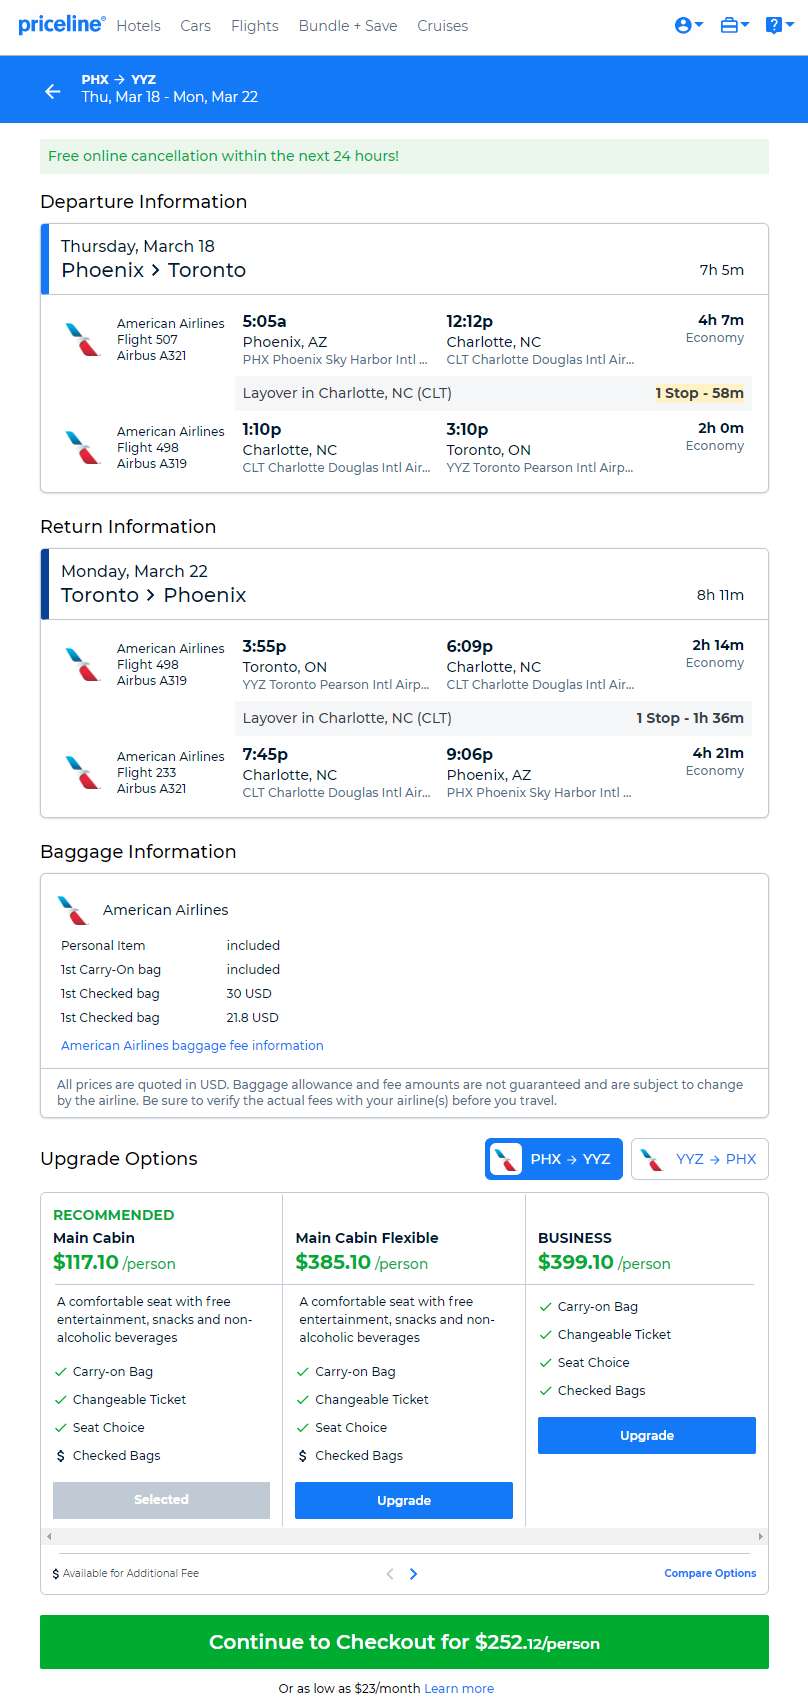Open the help question mark menu
Viewport: 808px width, 1708px height.
[x=779, y=25]
